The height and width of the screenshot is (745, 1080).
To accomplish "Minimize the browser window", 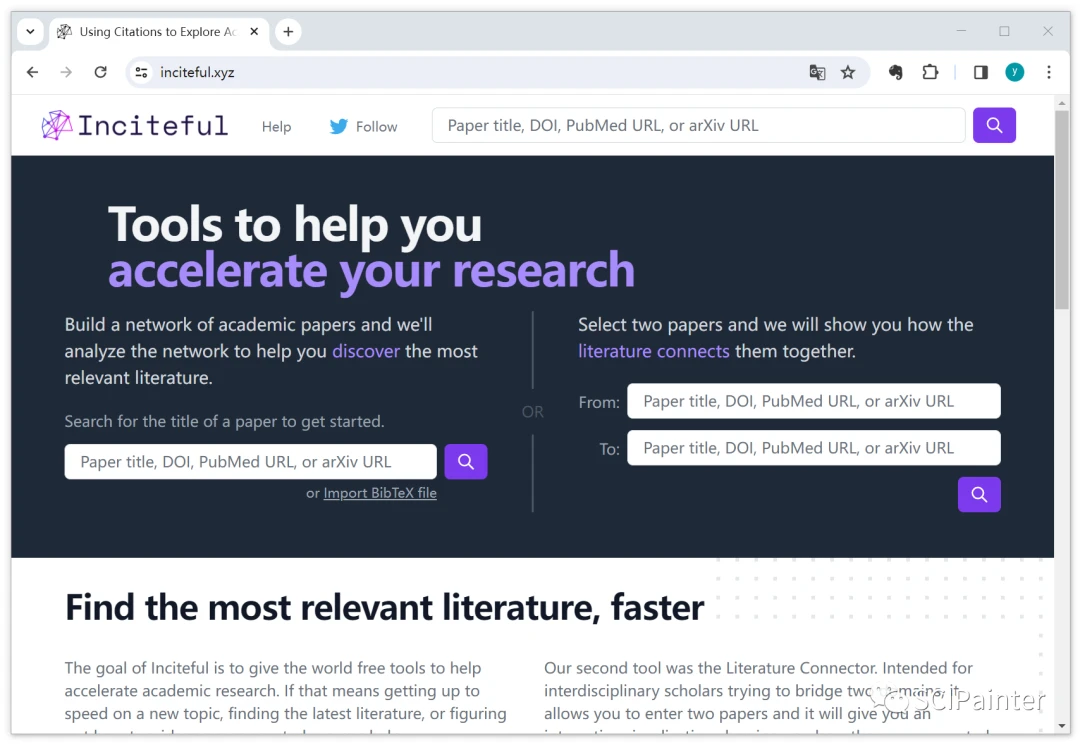I will click(962, 31).
